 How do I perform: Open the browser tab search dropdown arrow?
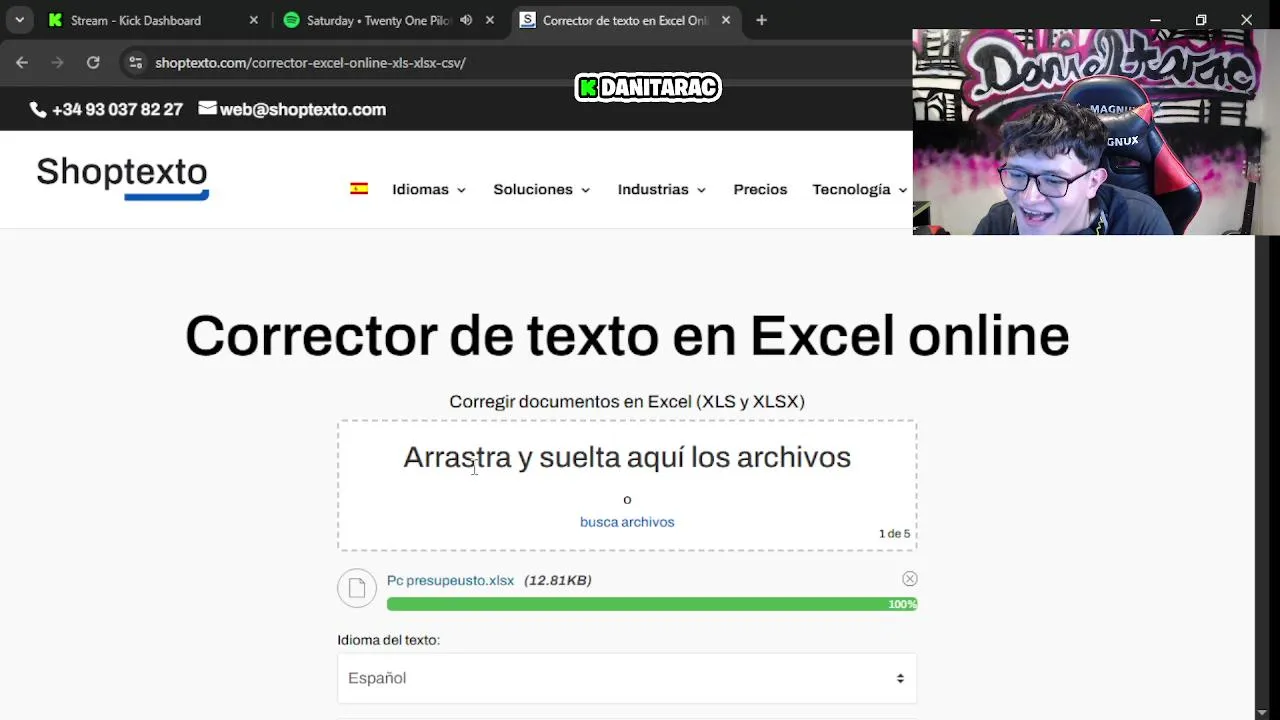[x=19, y=20]
